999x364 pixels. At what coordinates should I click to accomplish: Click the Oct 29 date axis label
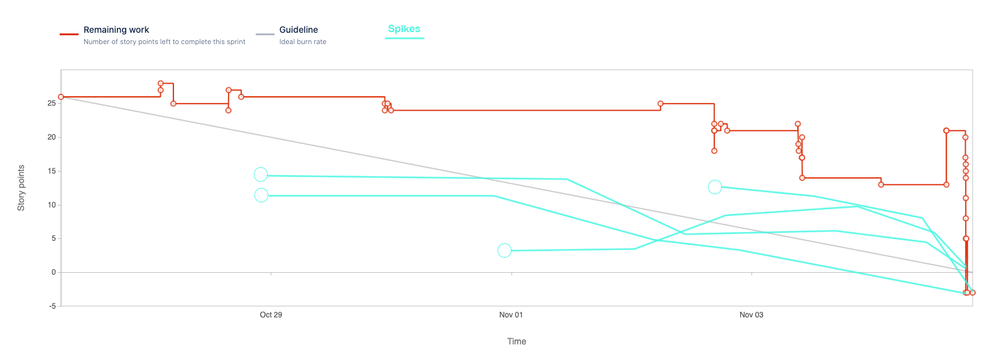coord(271,315)
